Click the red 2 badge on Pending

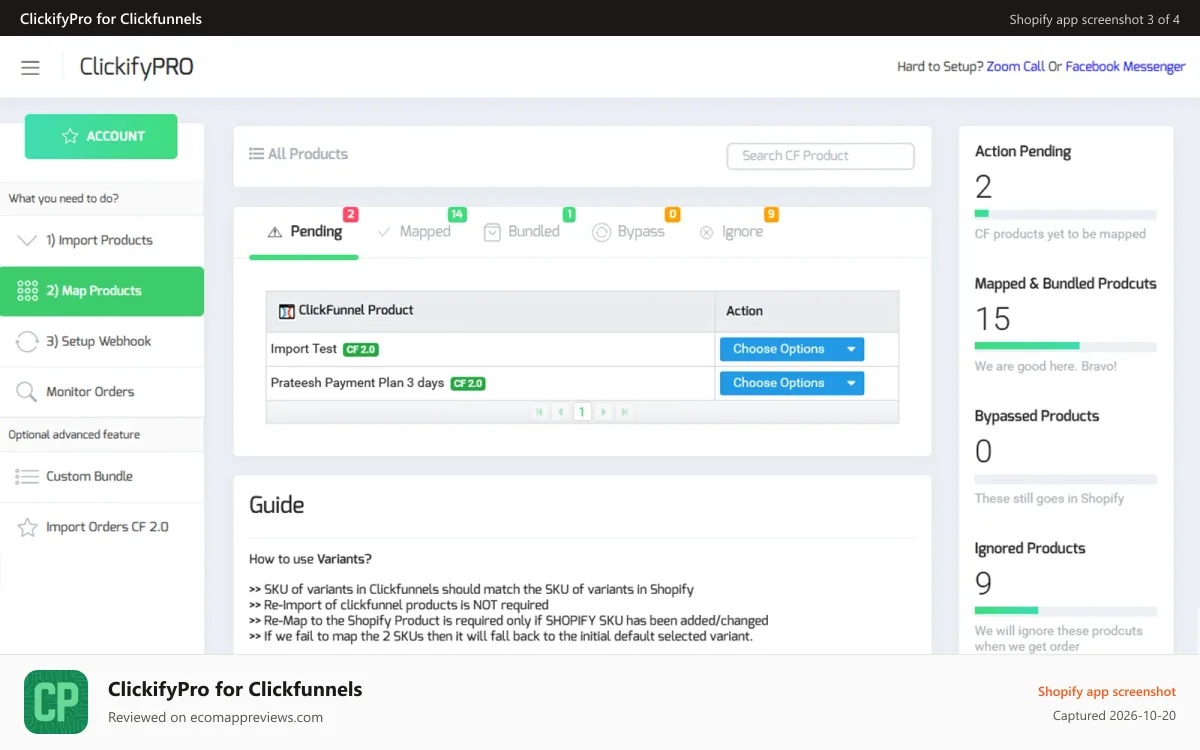tap(350, 214)
